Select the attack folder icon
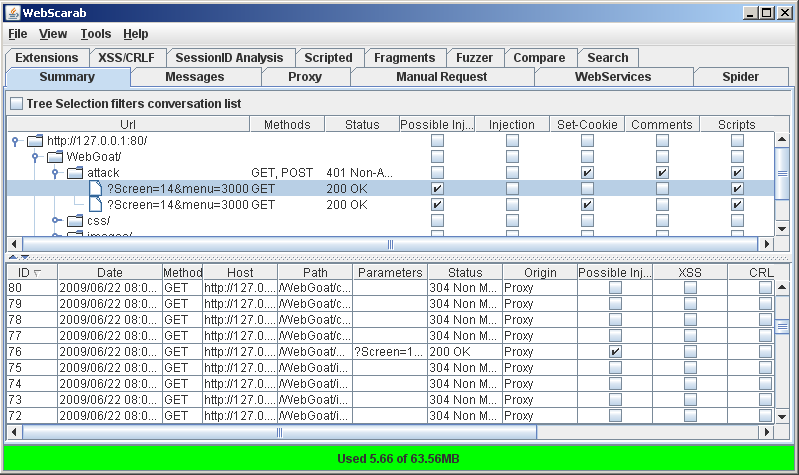 76,173
